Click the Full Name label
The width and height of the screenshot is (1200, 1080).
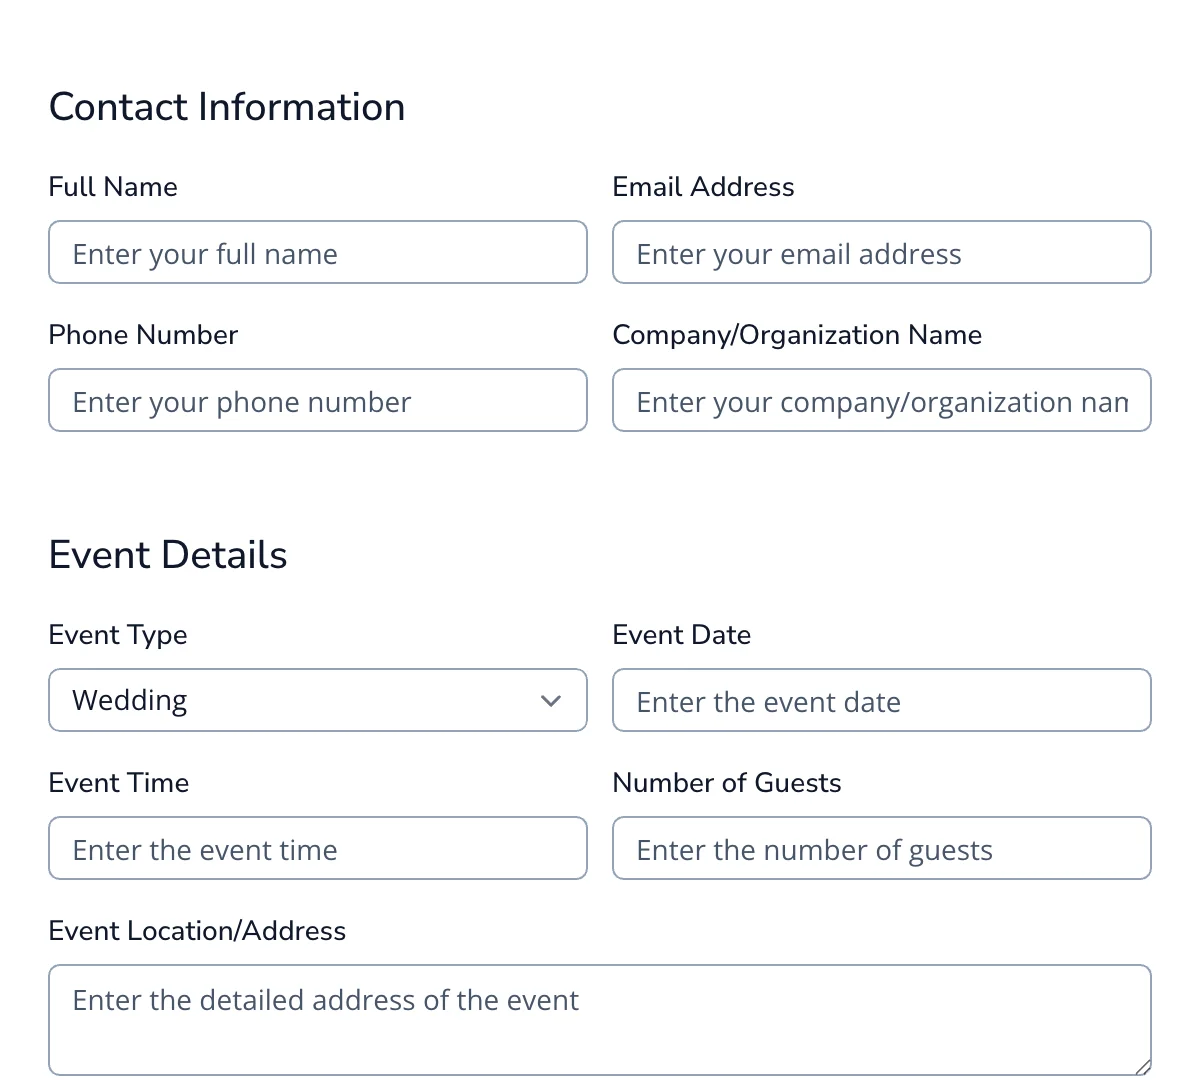[113, 186]
